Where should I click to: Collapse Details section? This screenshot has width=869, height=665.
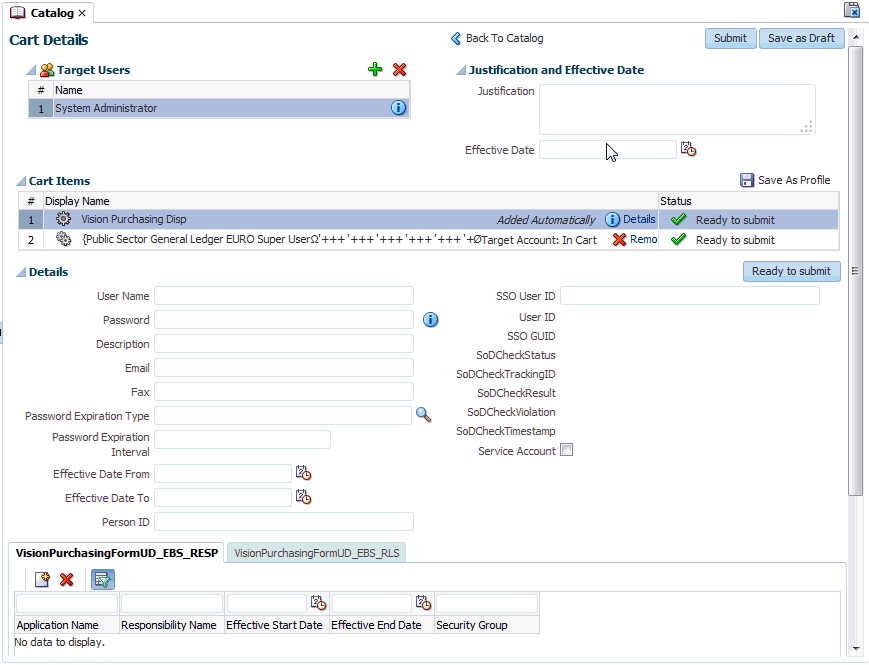[21, 272]
